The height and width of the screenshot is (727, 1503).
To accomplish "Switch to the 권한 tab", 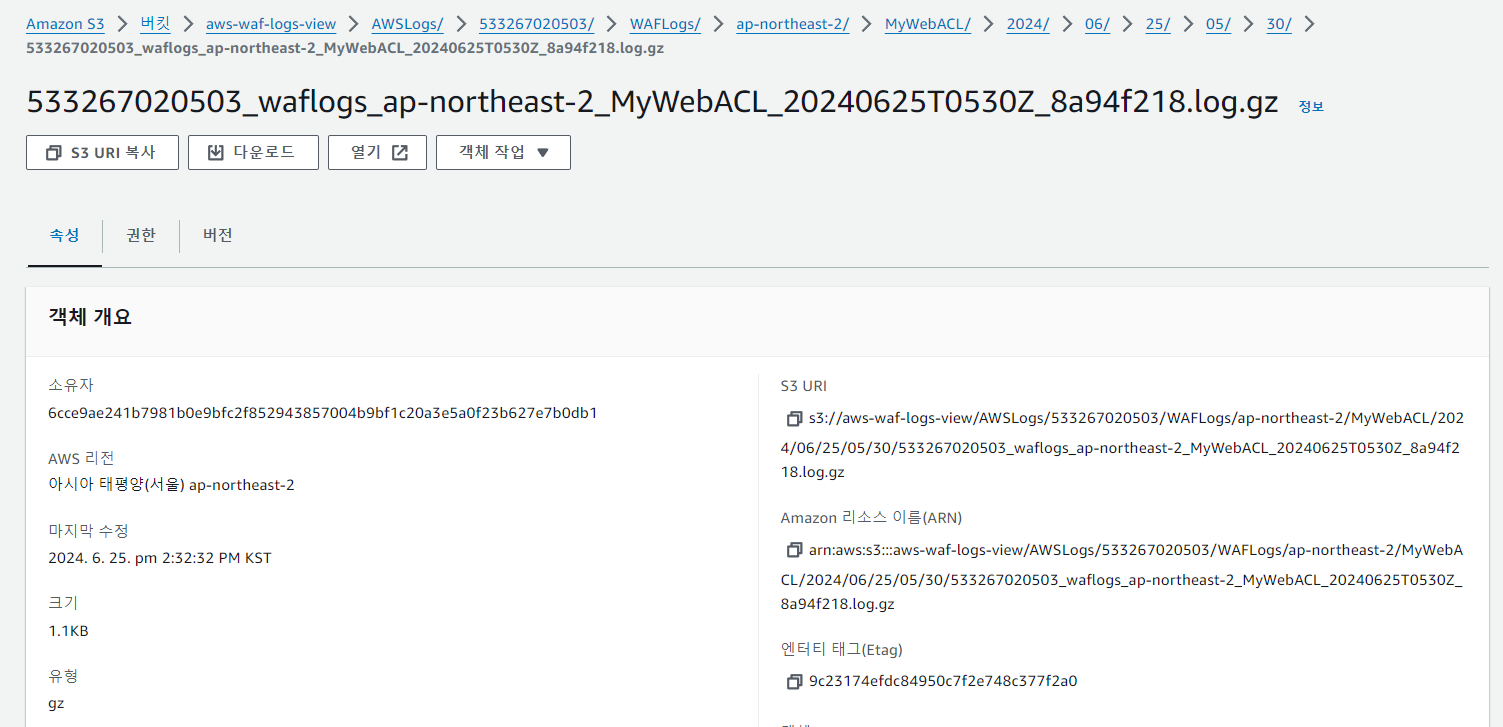I will point(141,236).
